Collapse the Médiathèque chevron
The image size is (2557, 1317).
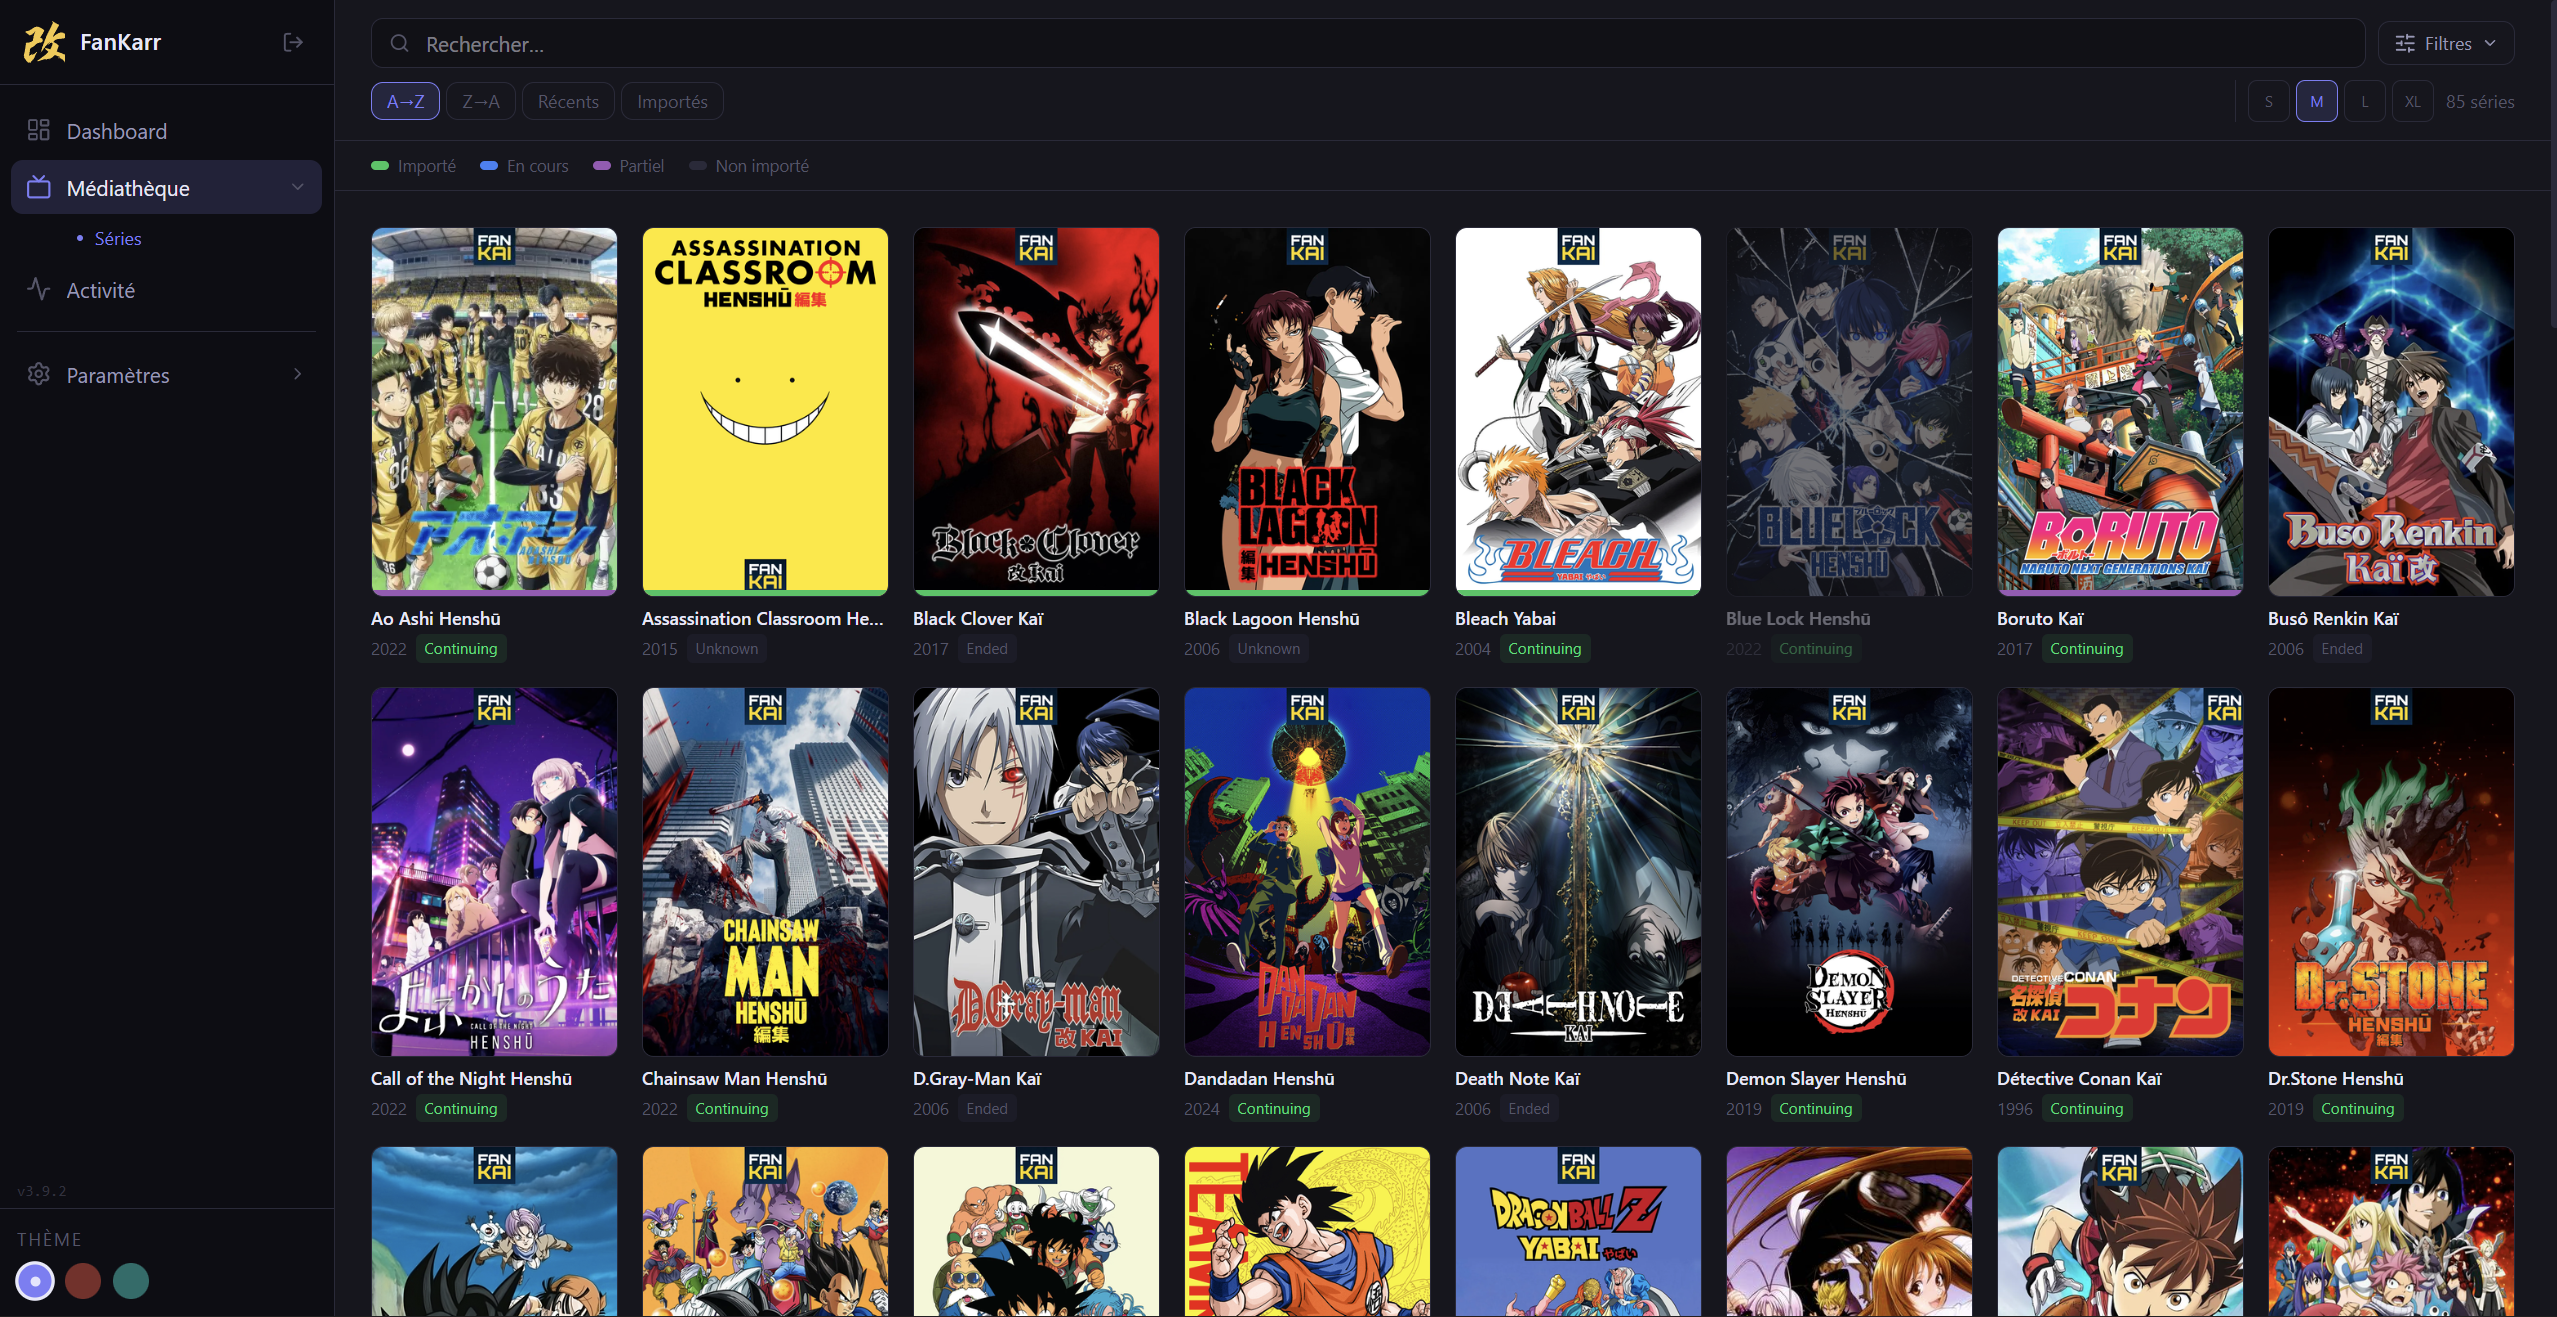297,187
